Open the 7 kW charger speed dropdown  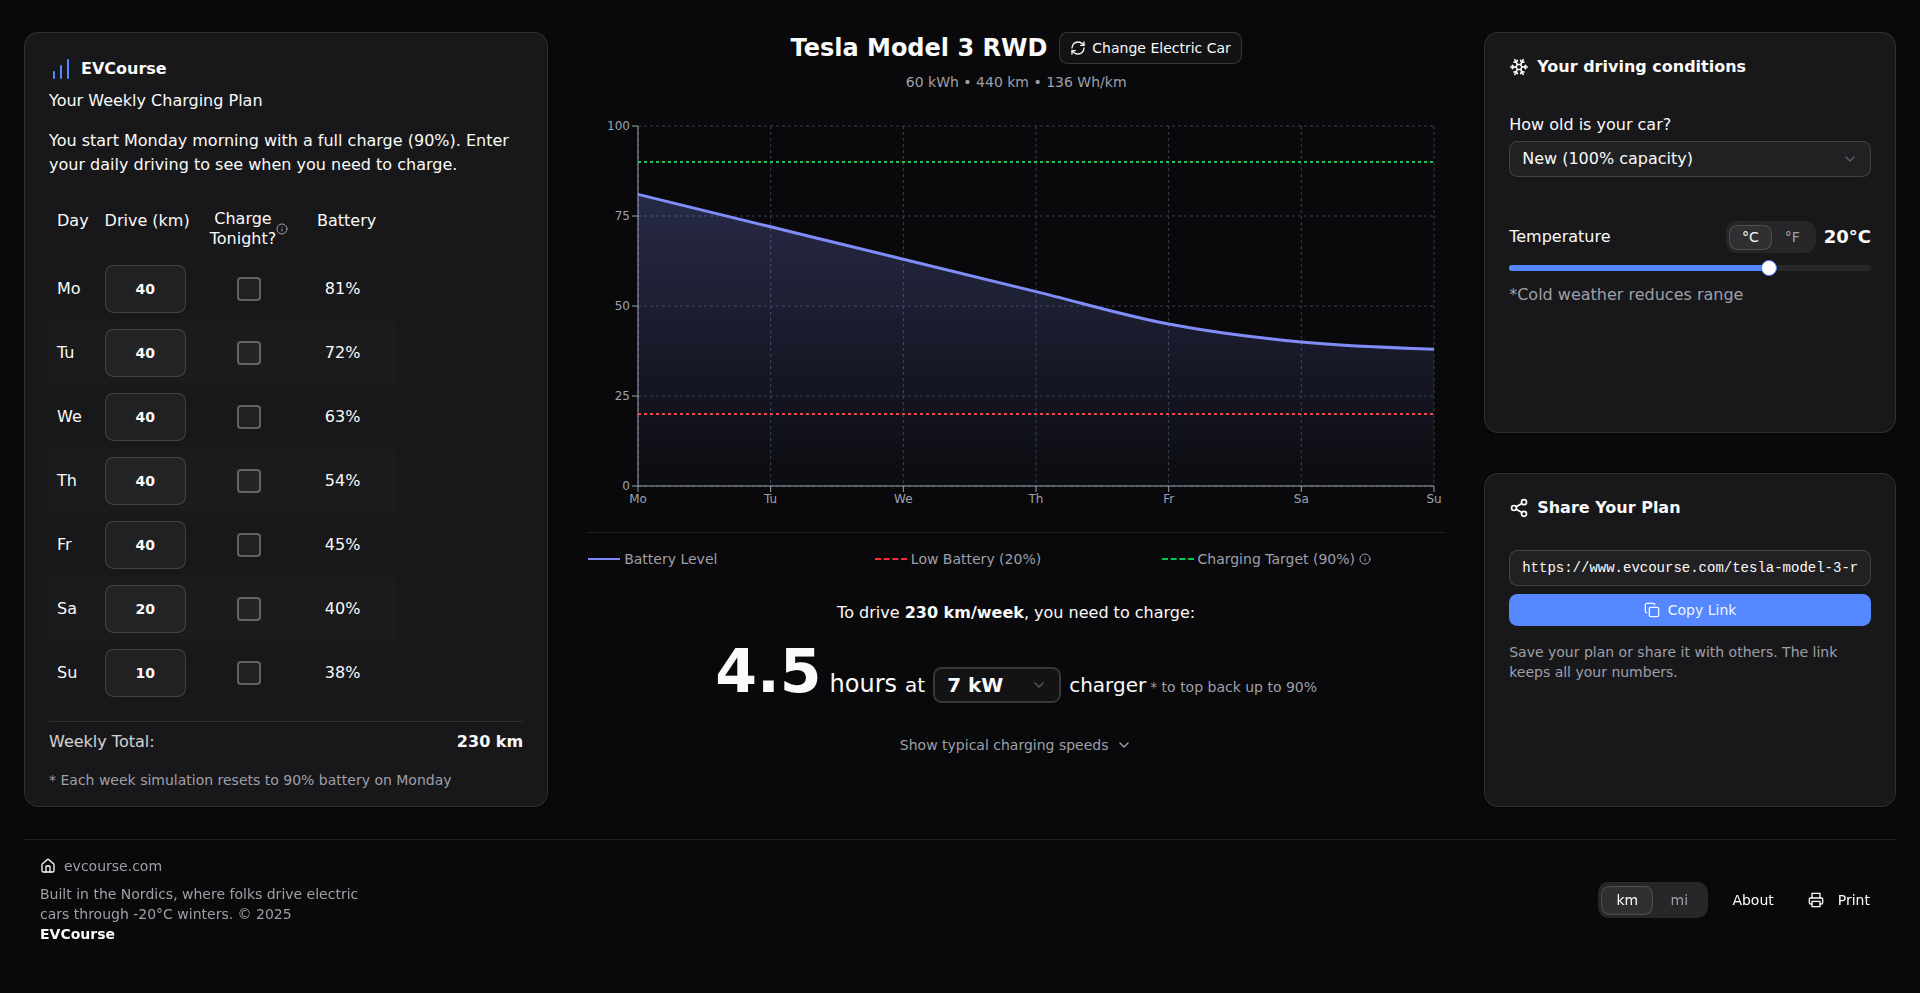coord(996,684)
